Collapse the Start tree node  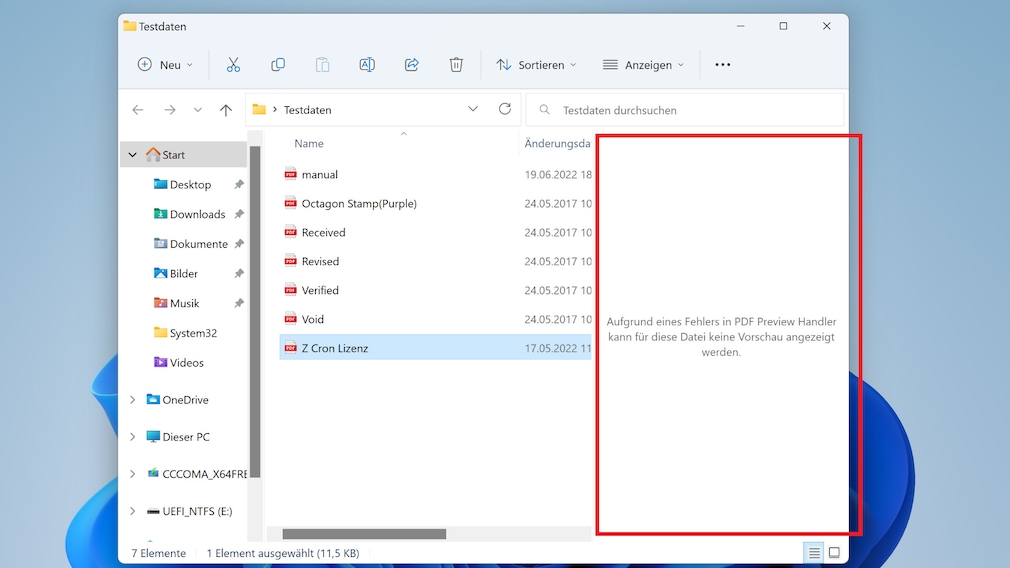[x=132, y=155]
